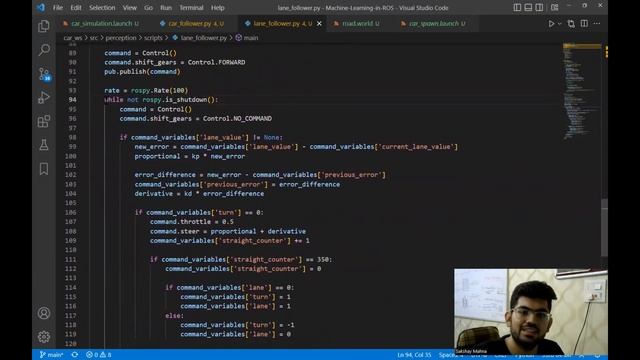640x360 pixels.
Task: Click the open changes compare icon
Action: (x=571, y=24)
